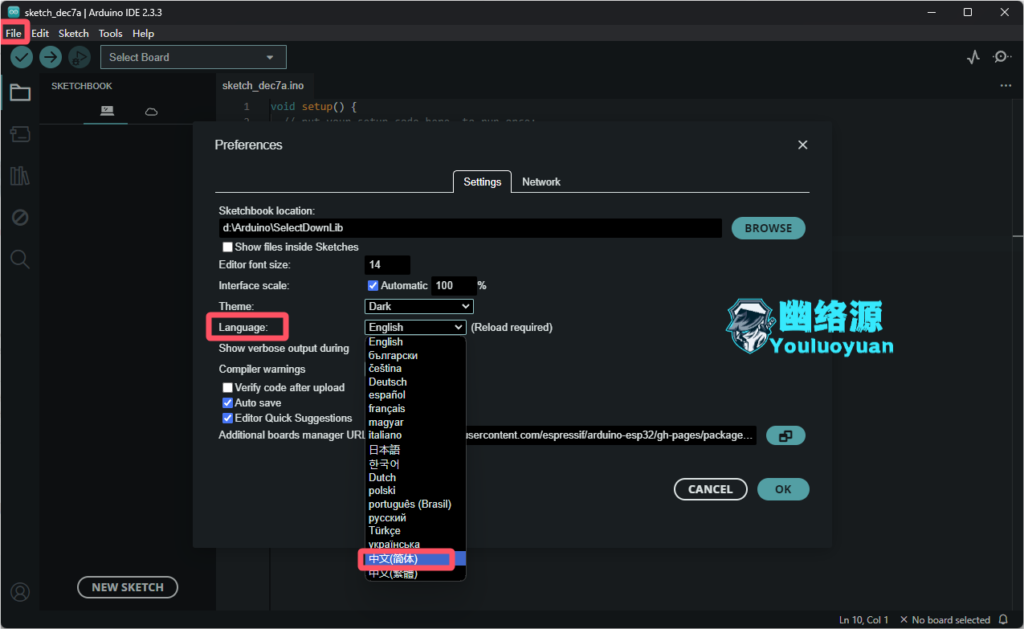Open the Library Manager sidebar icon
This screenshot has height=629, width=1024.
coord(20,176)
